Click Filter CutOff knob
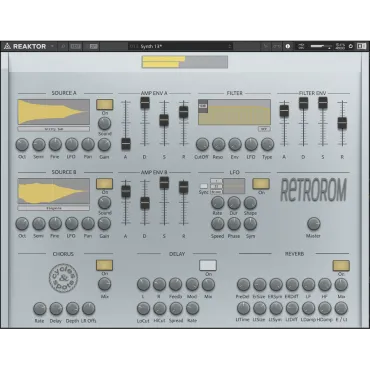The height and width of the screenshot is (370, 370). (x=202, y=145)
